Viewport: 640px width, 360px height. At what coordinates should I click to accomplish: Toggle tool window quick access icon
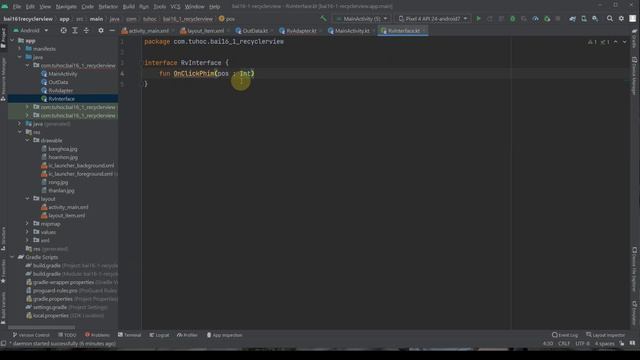[3, 344]
